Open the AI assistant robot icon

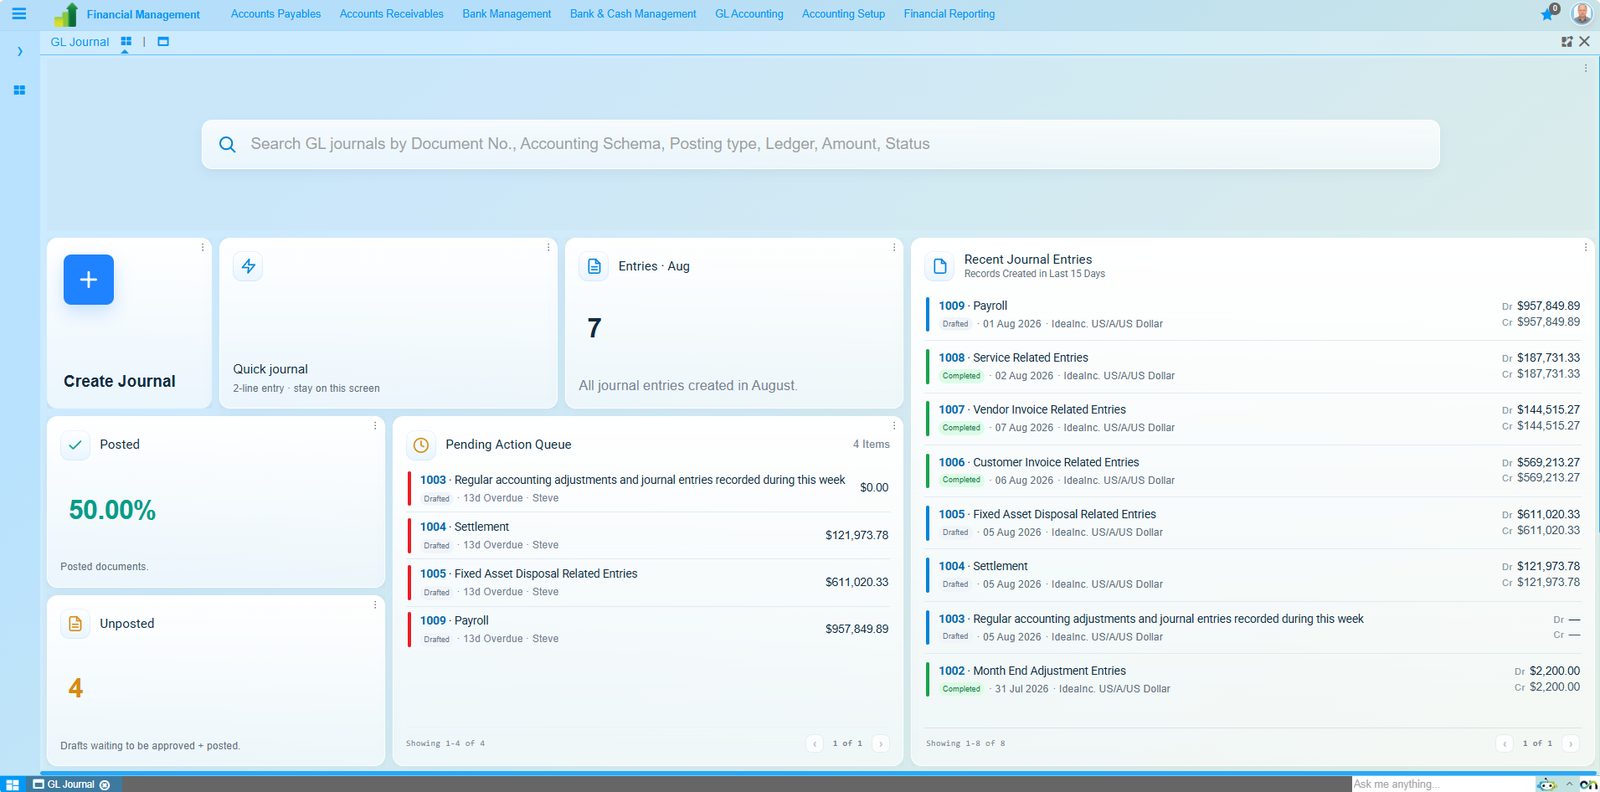coord(1547,784)
